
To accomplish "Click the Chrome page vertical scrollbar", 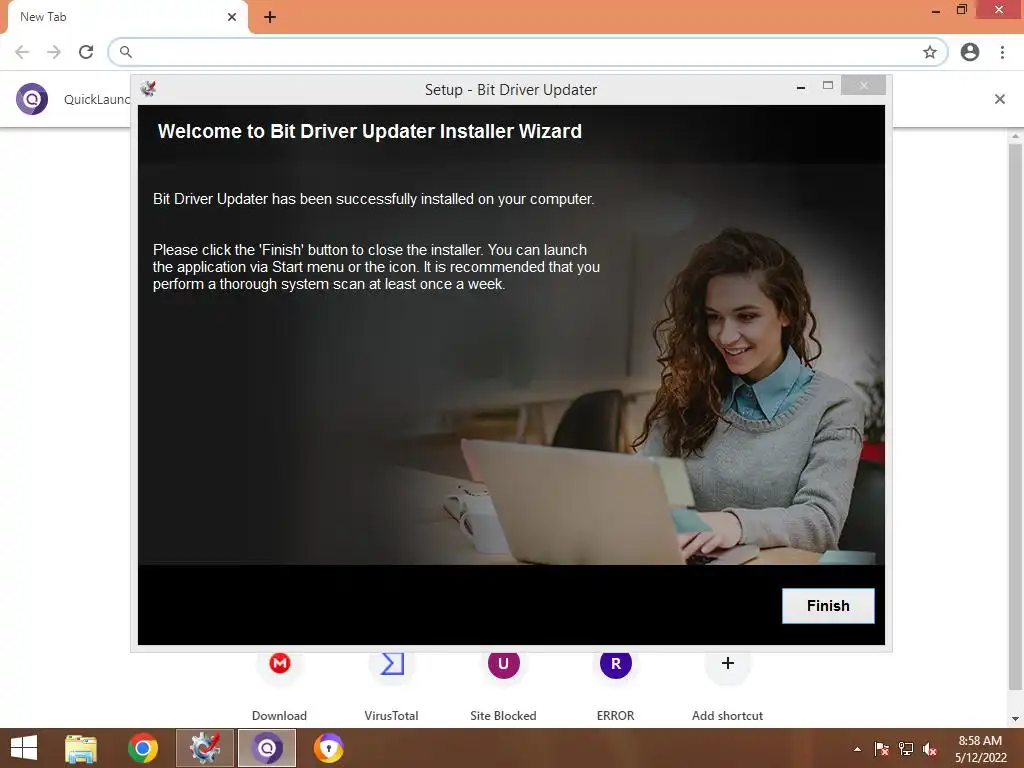I will pos(1015,417).
